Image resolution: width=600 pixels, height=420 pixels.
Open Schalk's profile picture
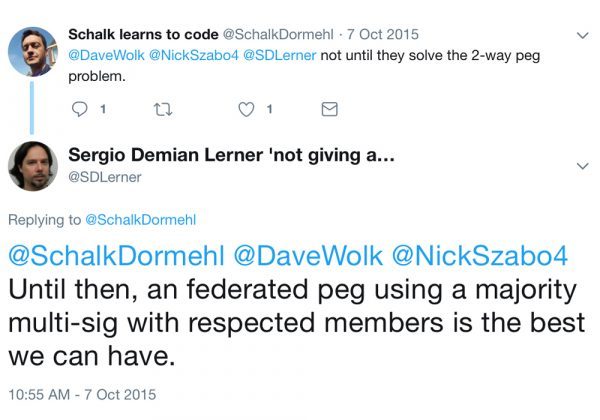coord(33,51)
